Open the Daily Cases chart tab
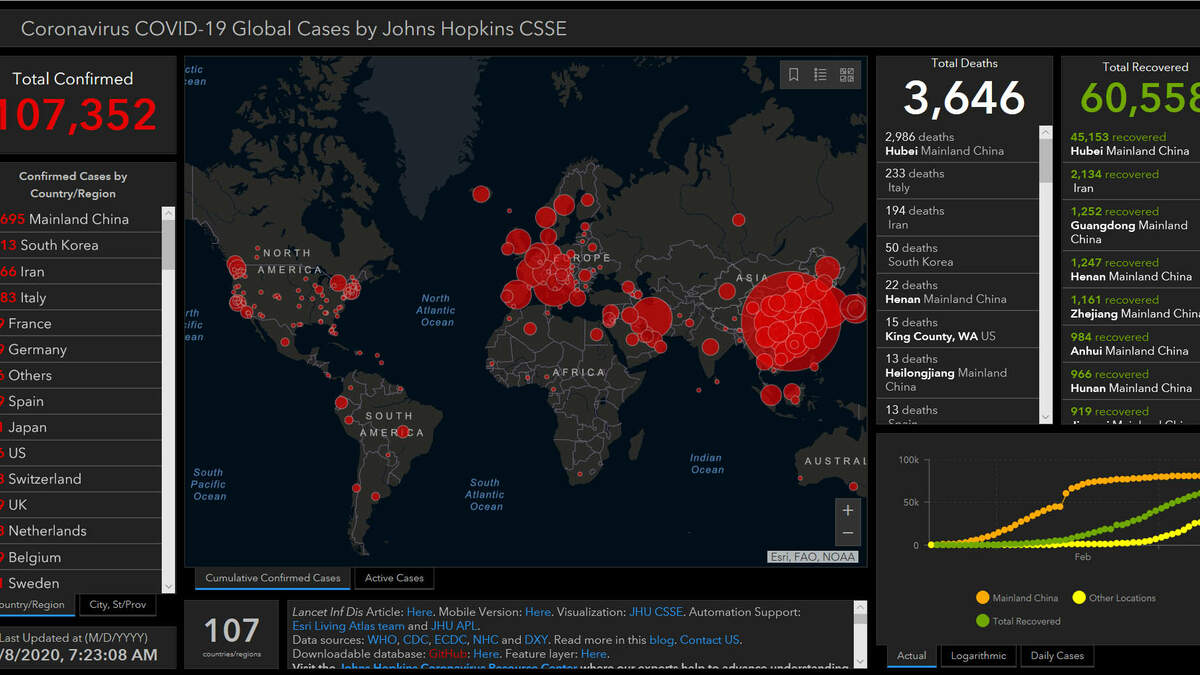 [1056, 656]
